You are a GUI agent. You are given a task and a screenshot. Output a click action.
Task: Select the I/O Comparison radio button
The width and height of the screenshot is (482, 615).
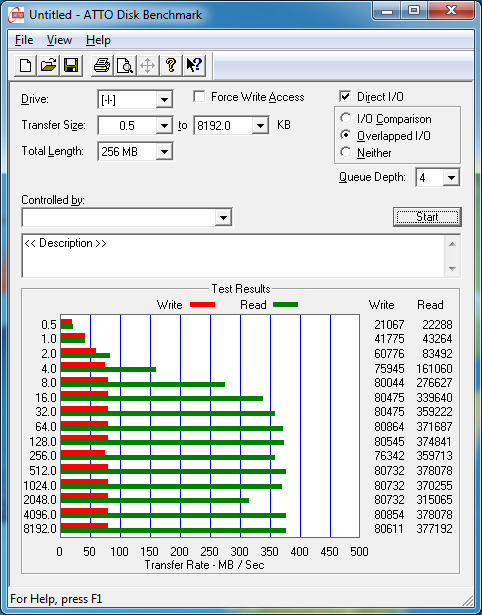point(346,118)
